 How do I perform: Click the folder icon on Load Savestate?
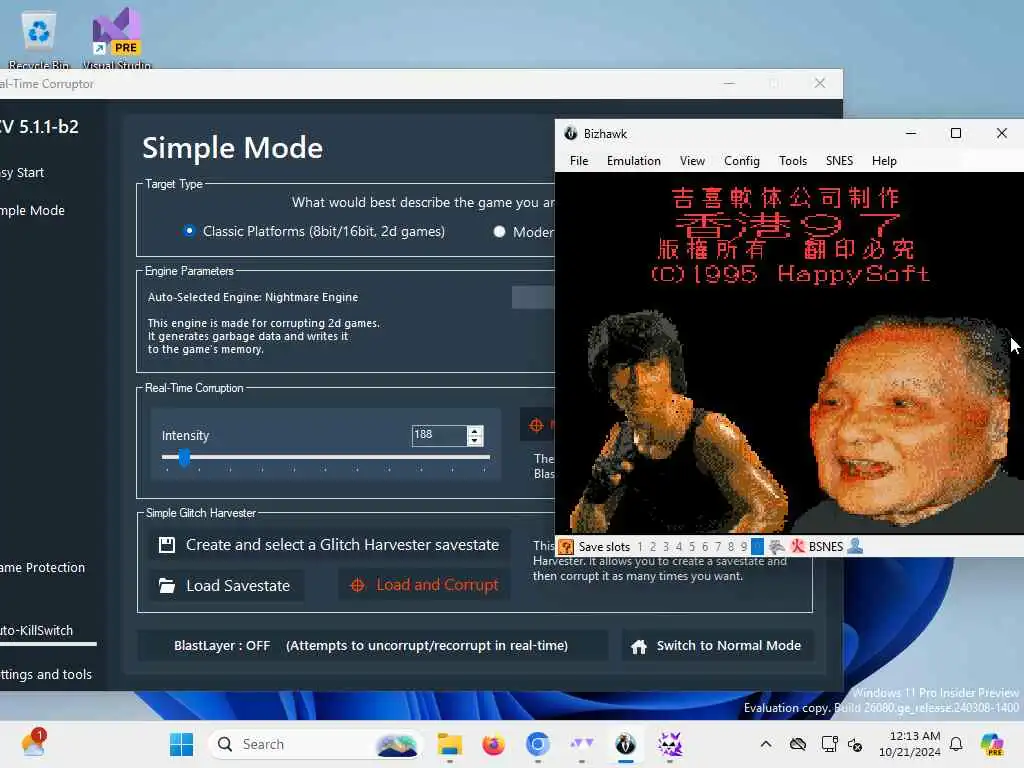click(167, 586)
